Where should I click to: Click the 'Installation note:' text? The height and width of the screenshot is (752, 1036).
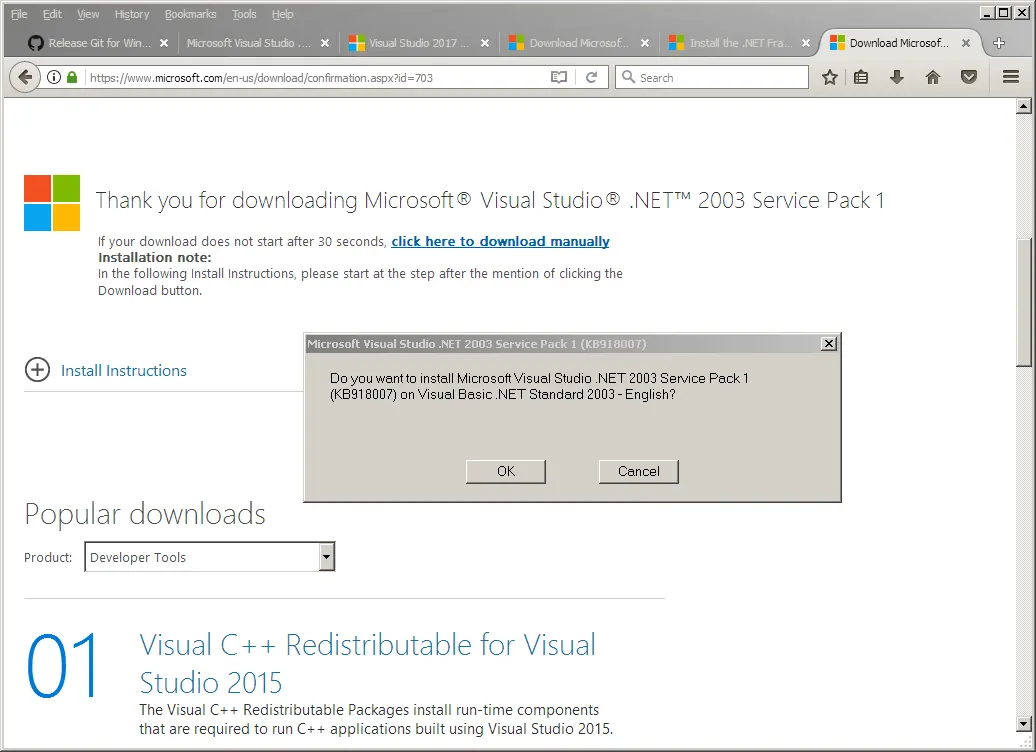click(155, 258)
